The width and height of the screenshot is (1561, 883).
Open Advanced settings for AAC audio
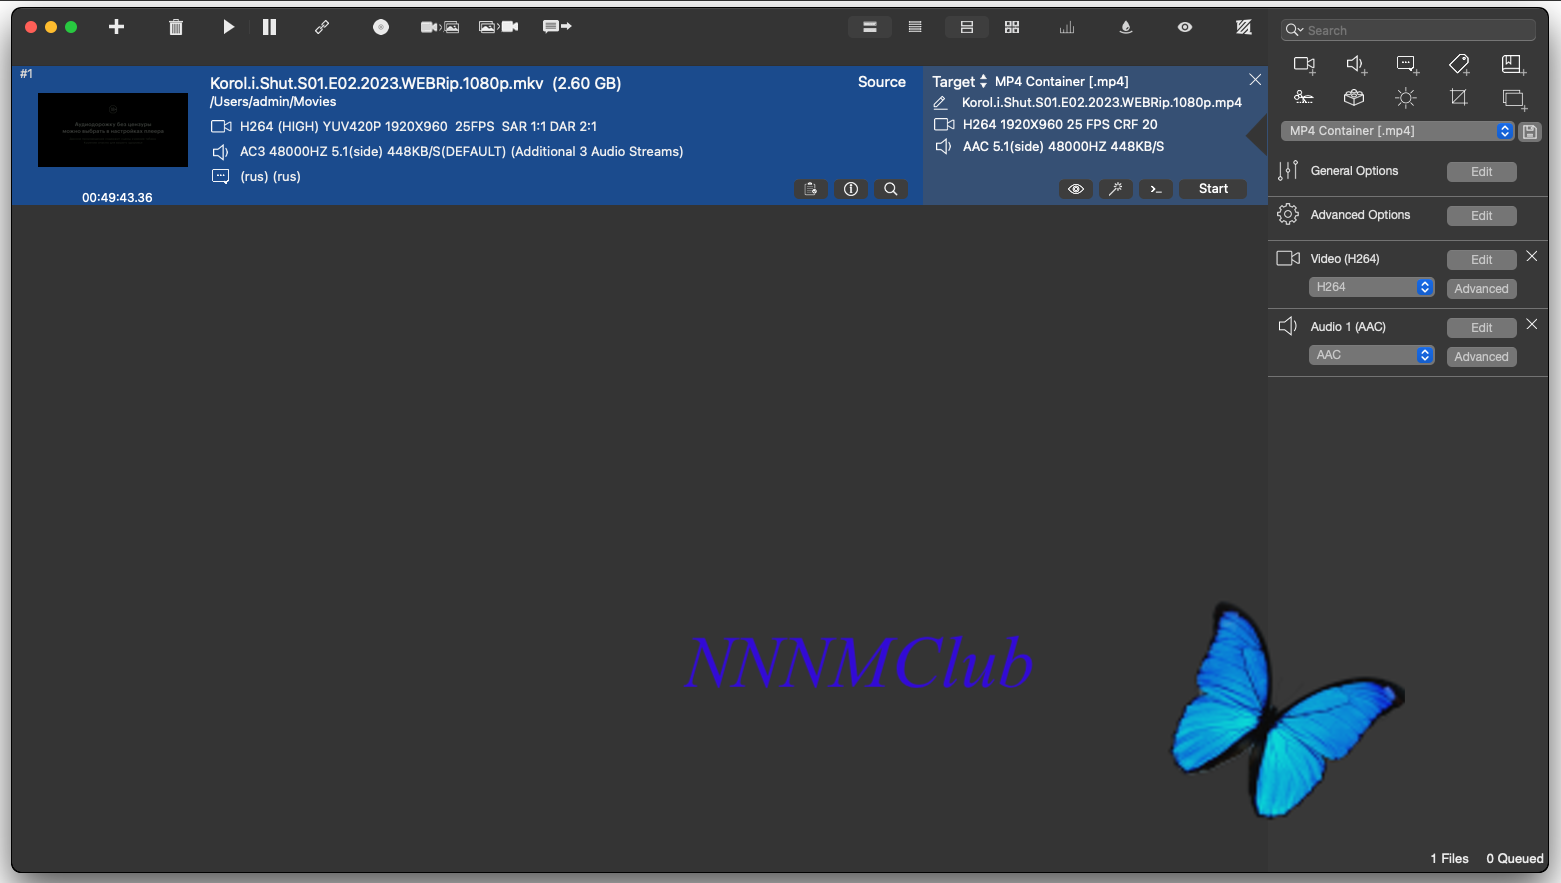tap(1481, 357)
